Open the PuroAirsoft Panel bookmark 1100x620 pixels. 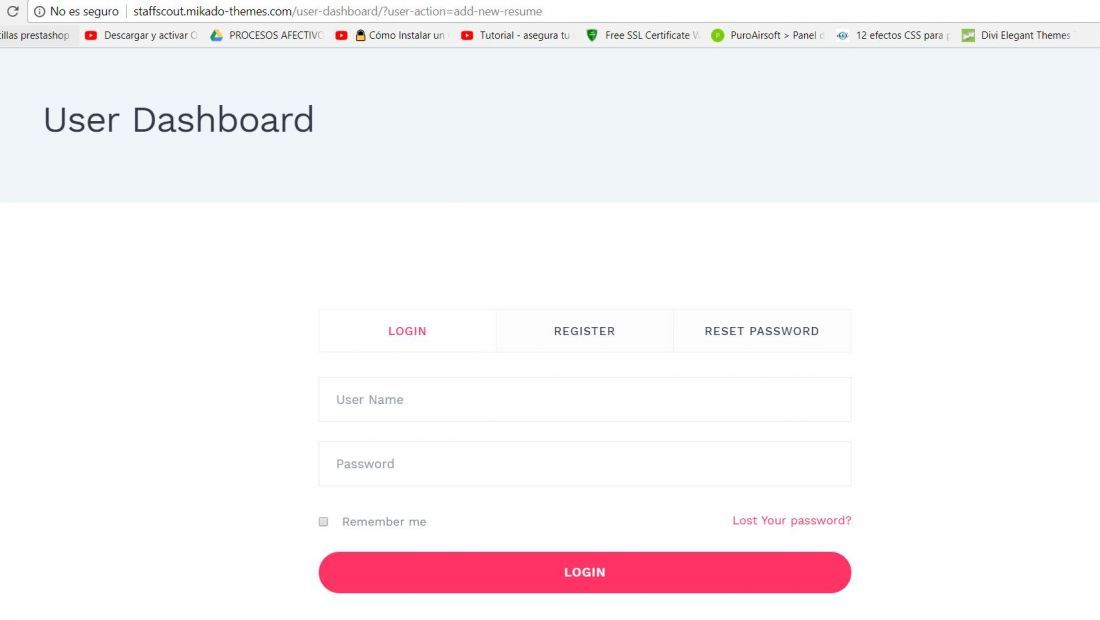(767, 35)
